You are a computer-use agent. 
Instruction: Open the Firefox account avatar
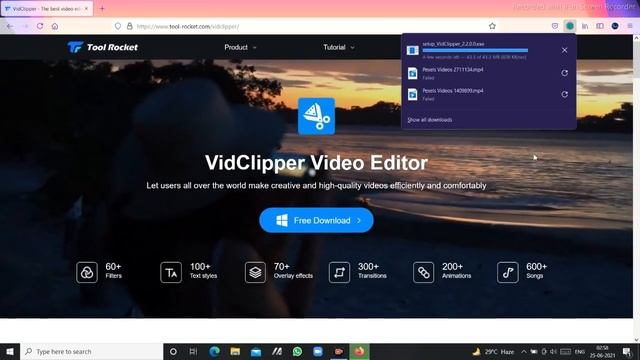[615, 26]
